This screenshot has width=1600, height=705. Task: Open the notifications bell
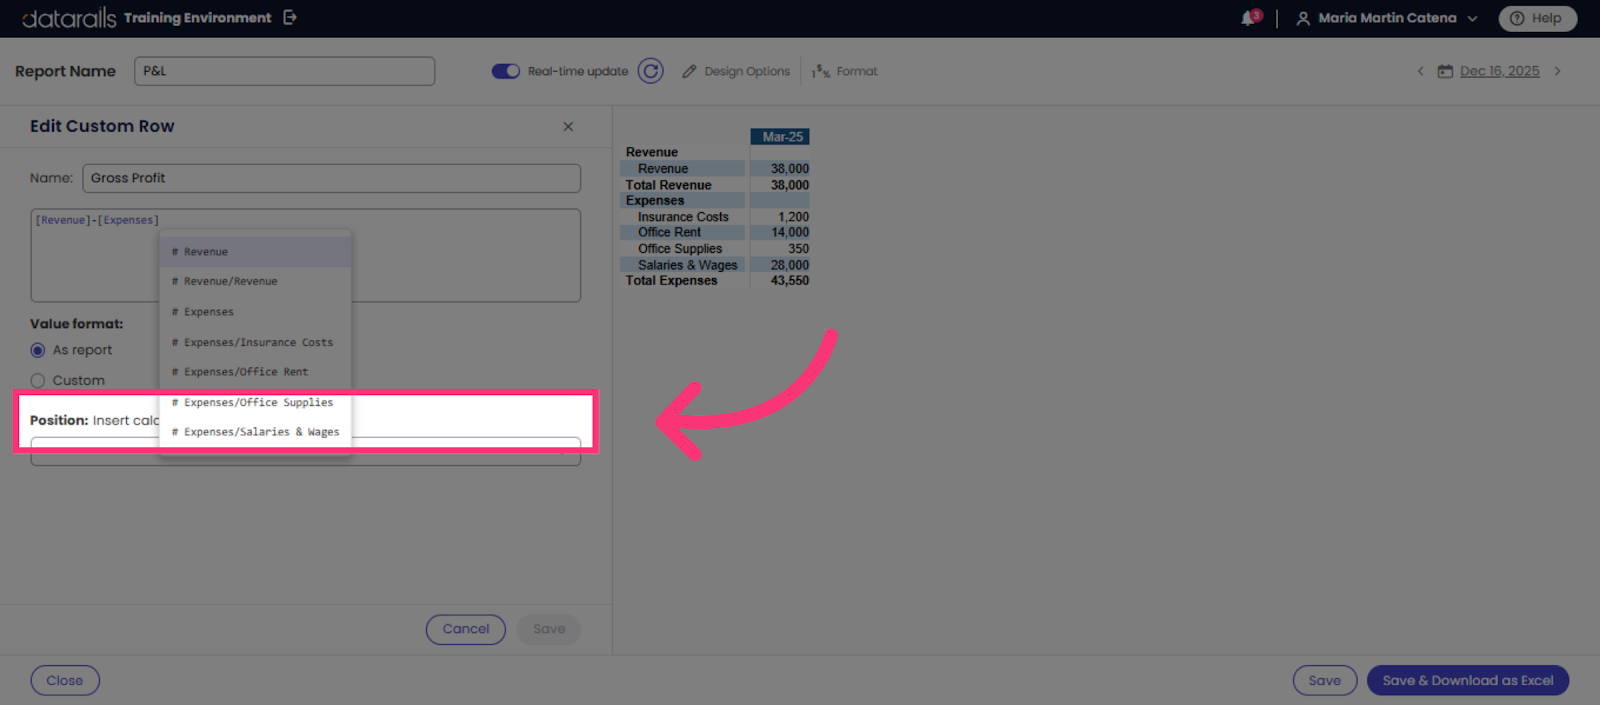point(1250,18)
